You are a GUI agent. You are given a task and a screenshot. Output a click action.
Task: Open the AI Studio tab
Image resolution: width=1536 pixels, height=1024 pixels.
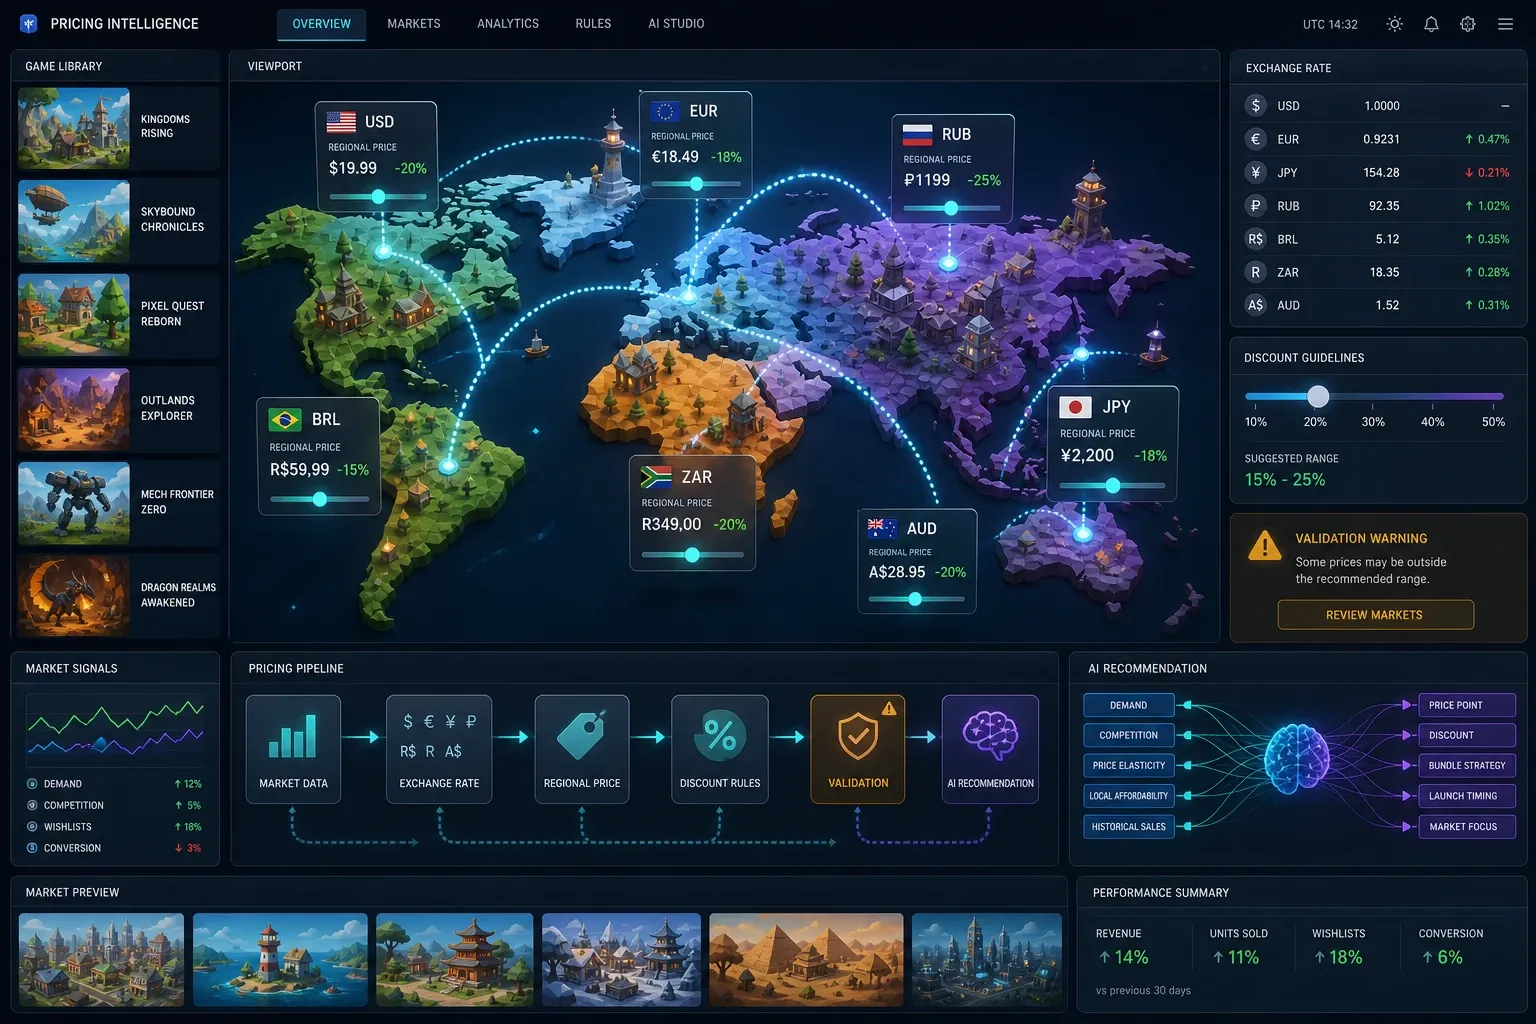(x=676, y=24)
